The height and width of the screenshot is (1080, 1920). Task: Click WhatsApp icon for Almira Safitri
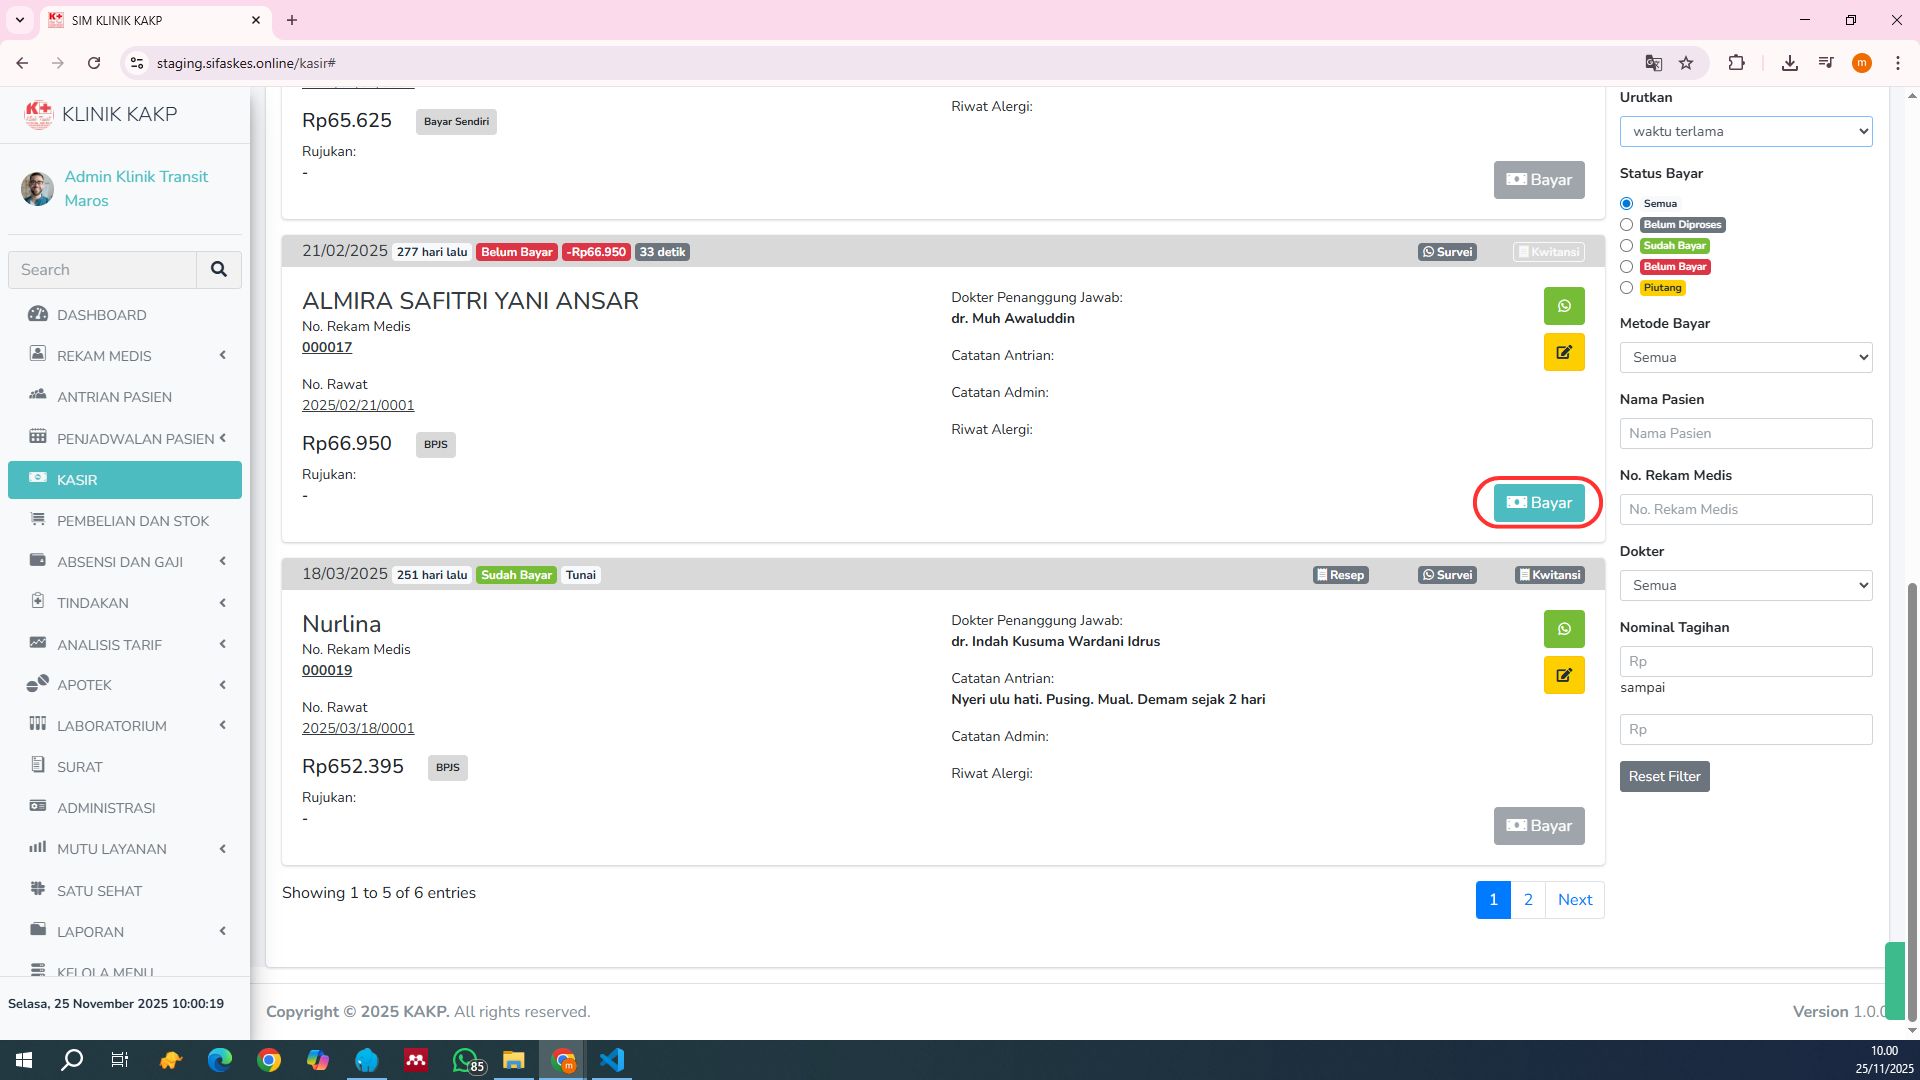pos(1563,306)
